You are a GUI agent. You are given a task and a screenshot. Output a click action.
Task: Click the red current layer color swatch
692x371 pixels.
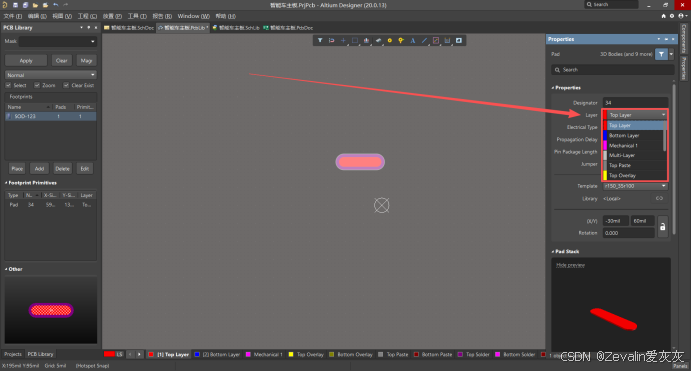pos(109,354)
